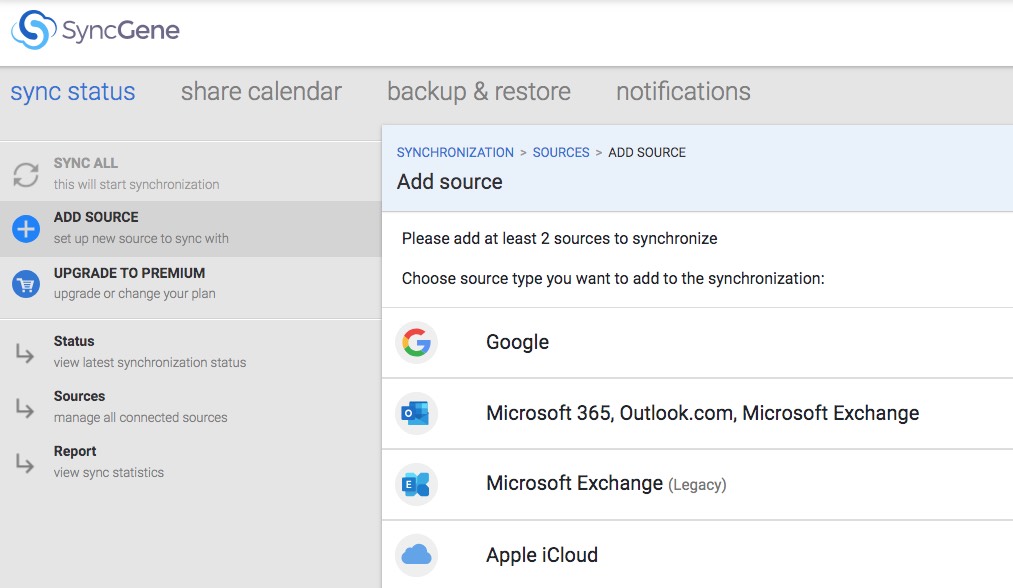Click the arrow icon beside Report

pos(25,463)
